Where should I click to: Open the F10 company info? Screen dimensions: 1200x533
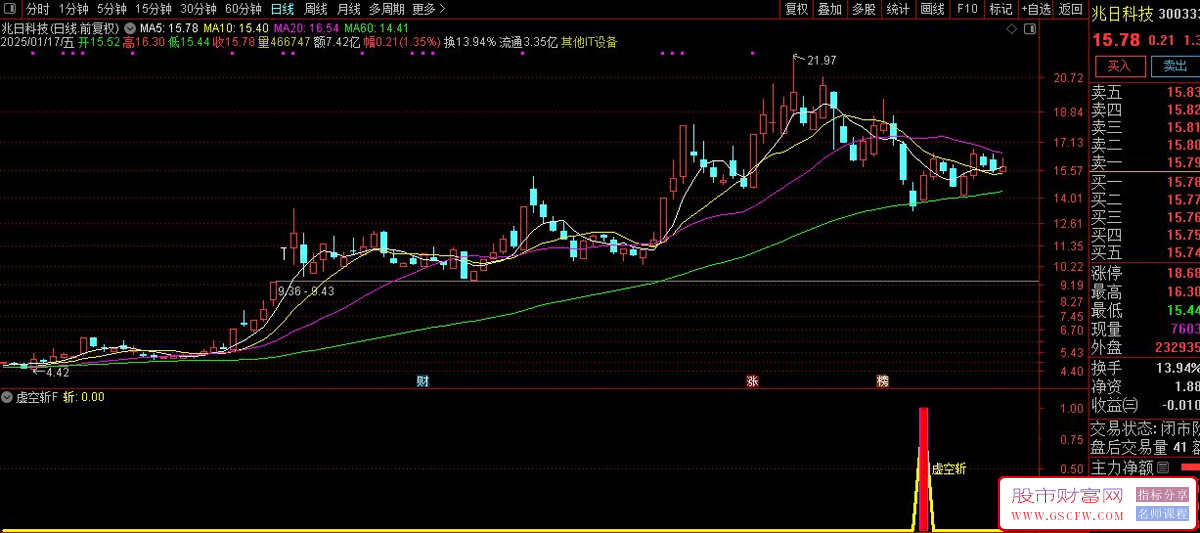coord(966,9)
